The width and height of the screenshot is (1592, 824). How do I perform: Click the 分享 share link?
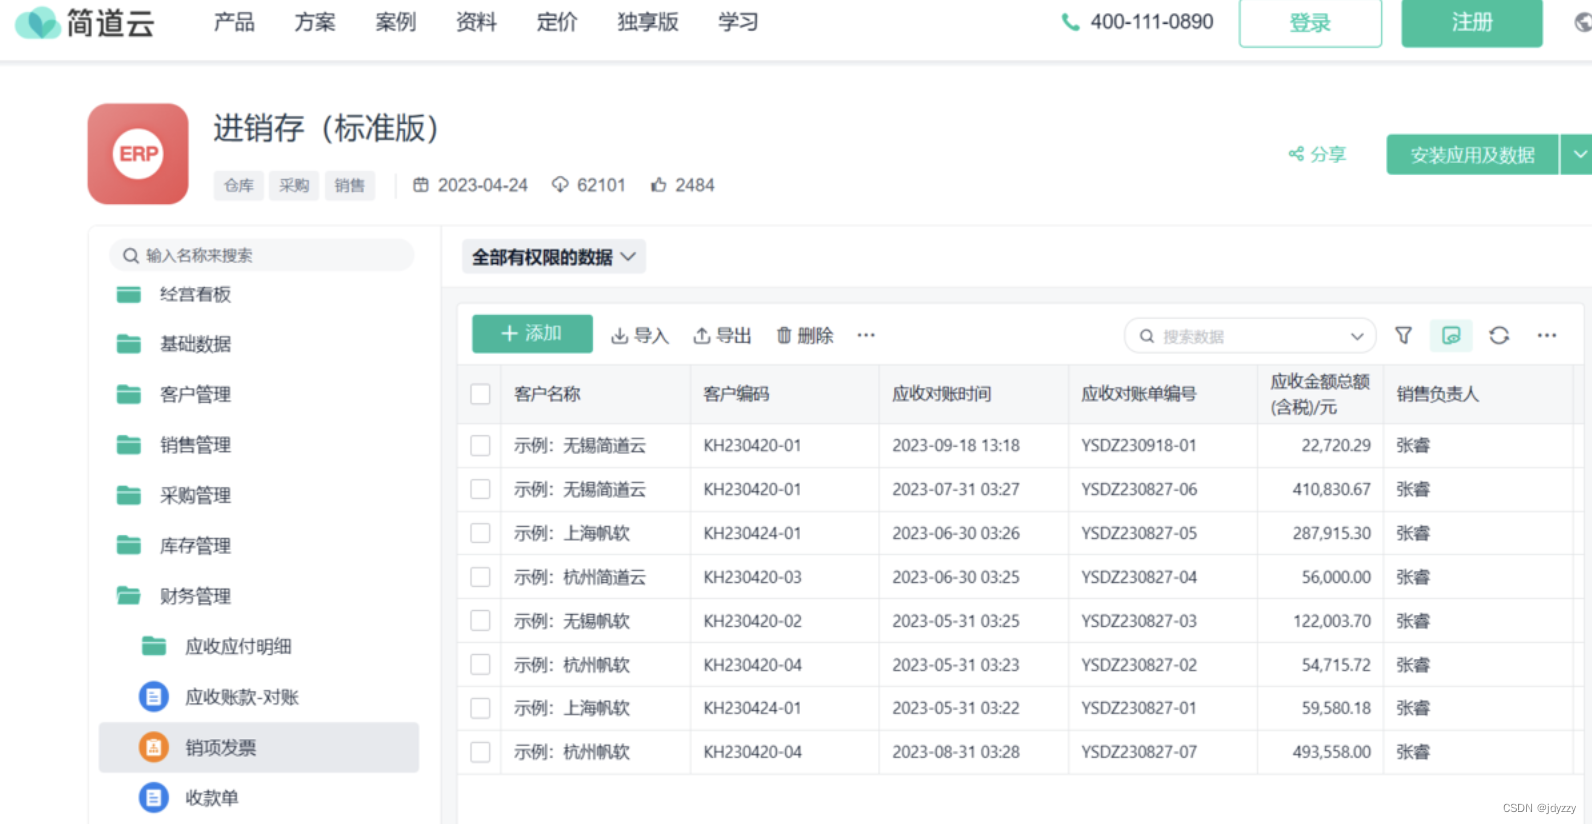[1317, 154]
